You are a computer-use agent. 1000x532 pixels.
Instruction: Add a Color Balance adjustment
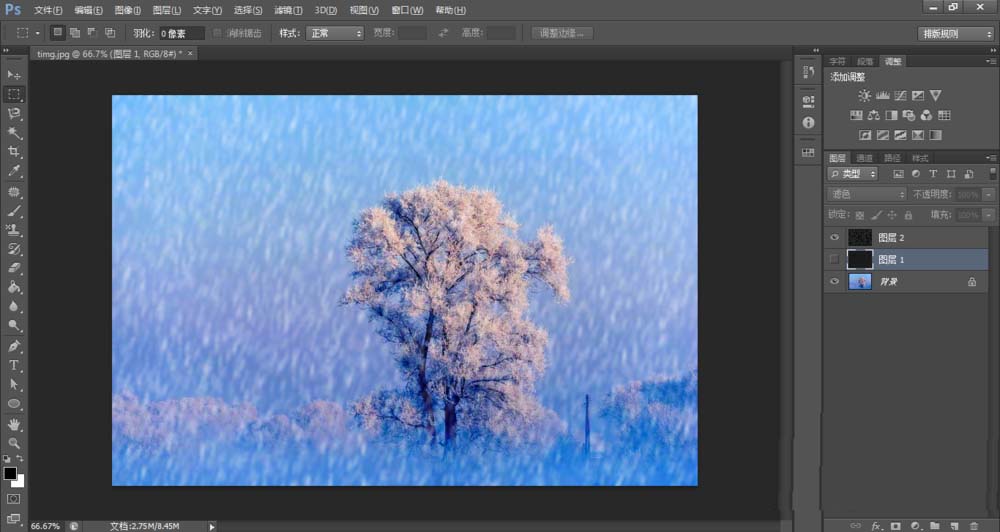(874, 115)
